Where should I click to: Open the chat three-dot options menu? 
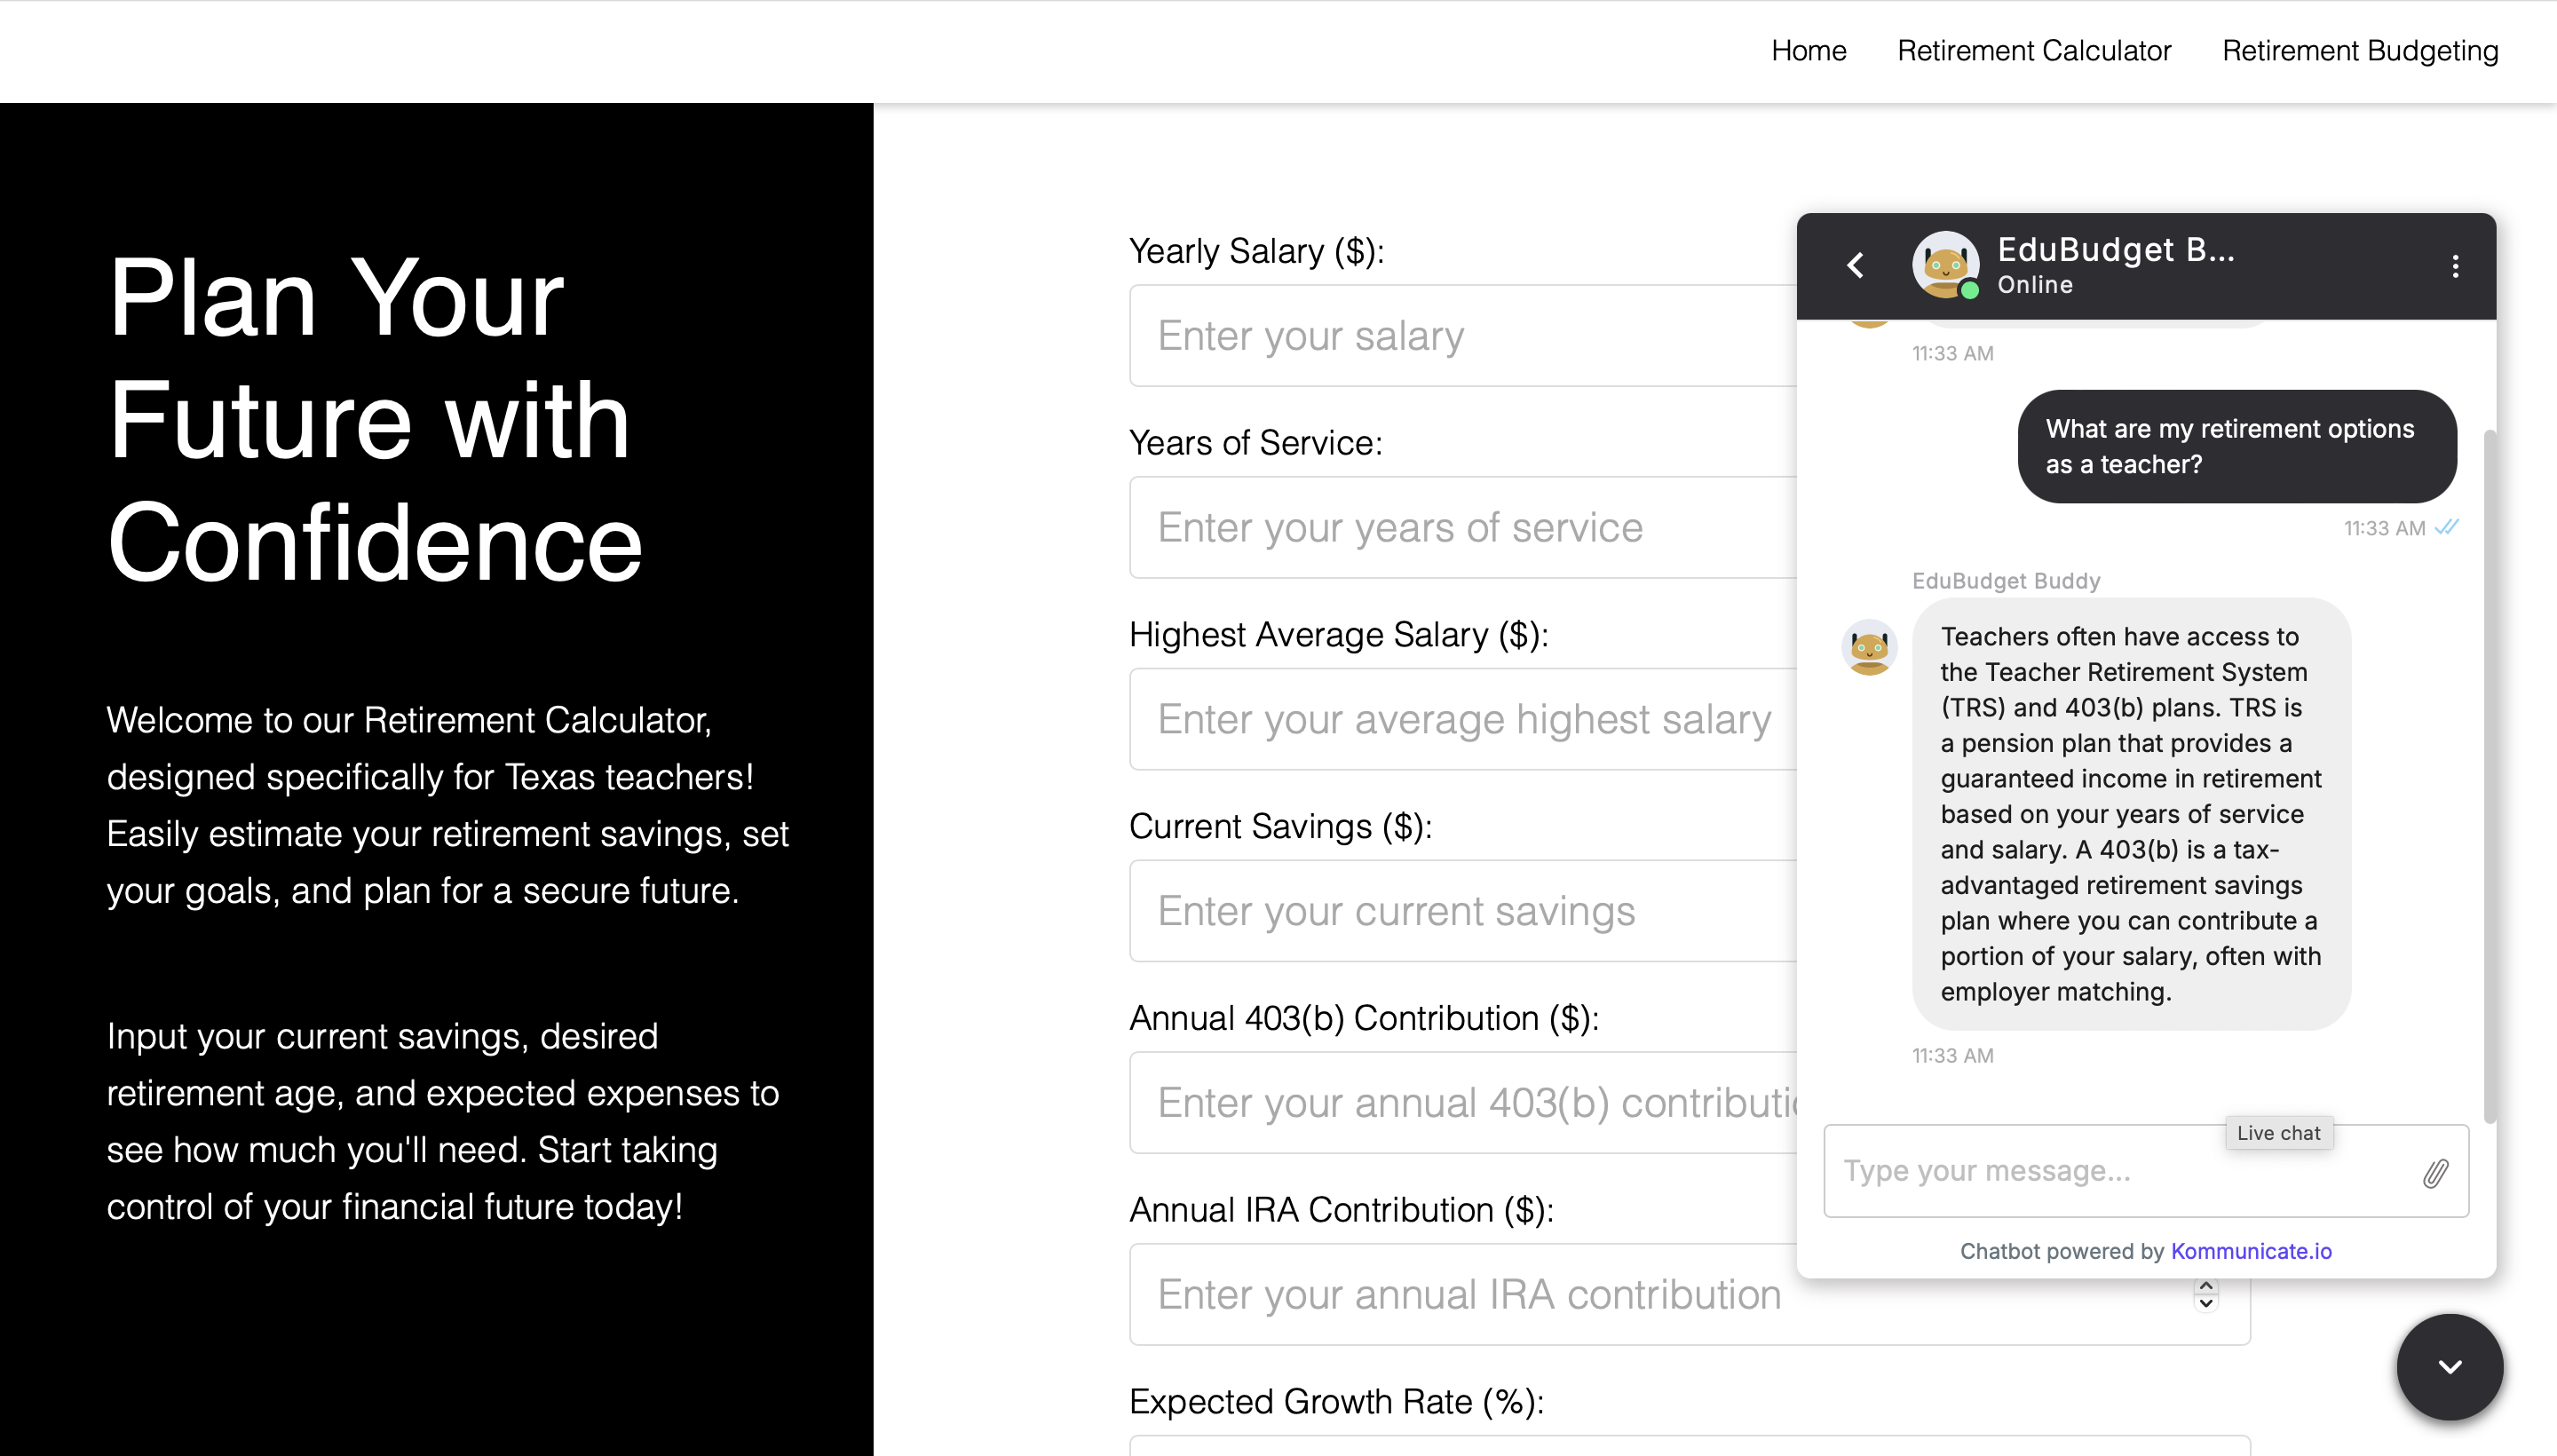pyautogui.click(x=2455, y=266)
